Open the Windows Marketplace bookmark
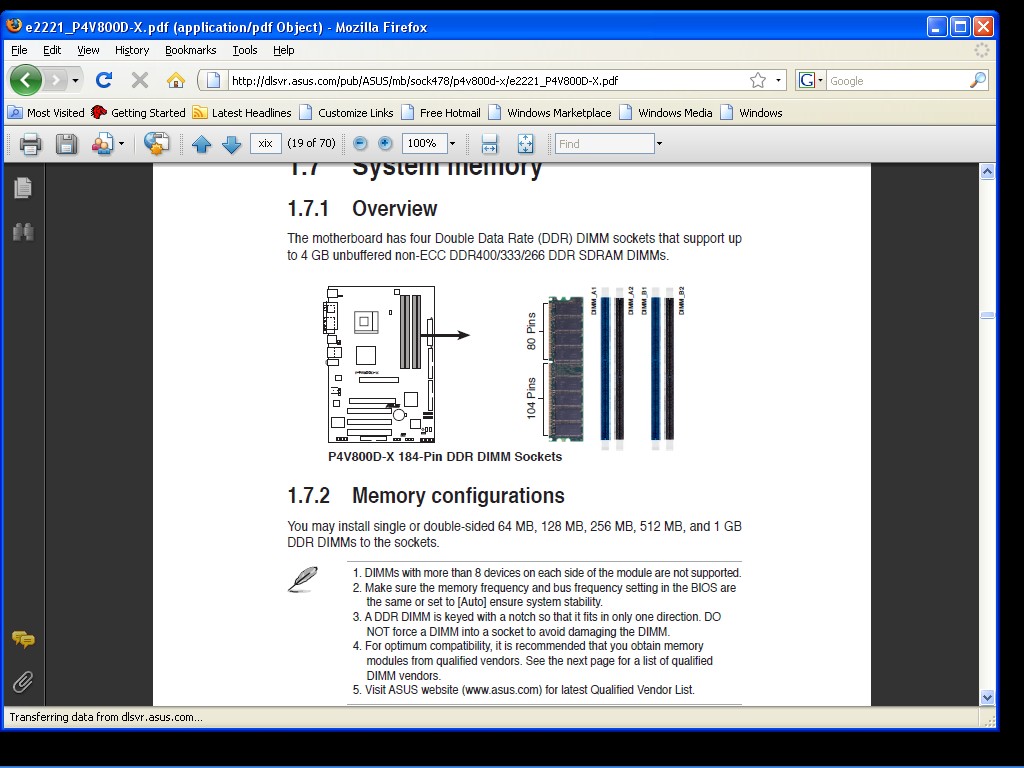The height and width of the screenshot is (768, 1024). click(550, 113)
